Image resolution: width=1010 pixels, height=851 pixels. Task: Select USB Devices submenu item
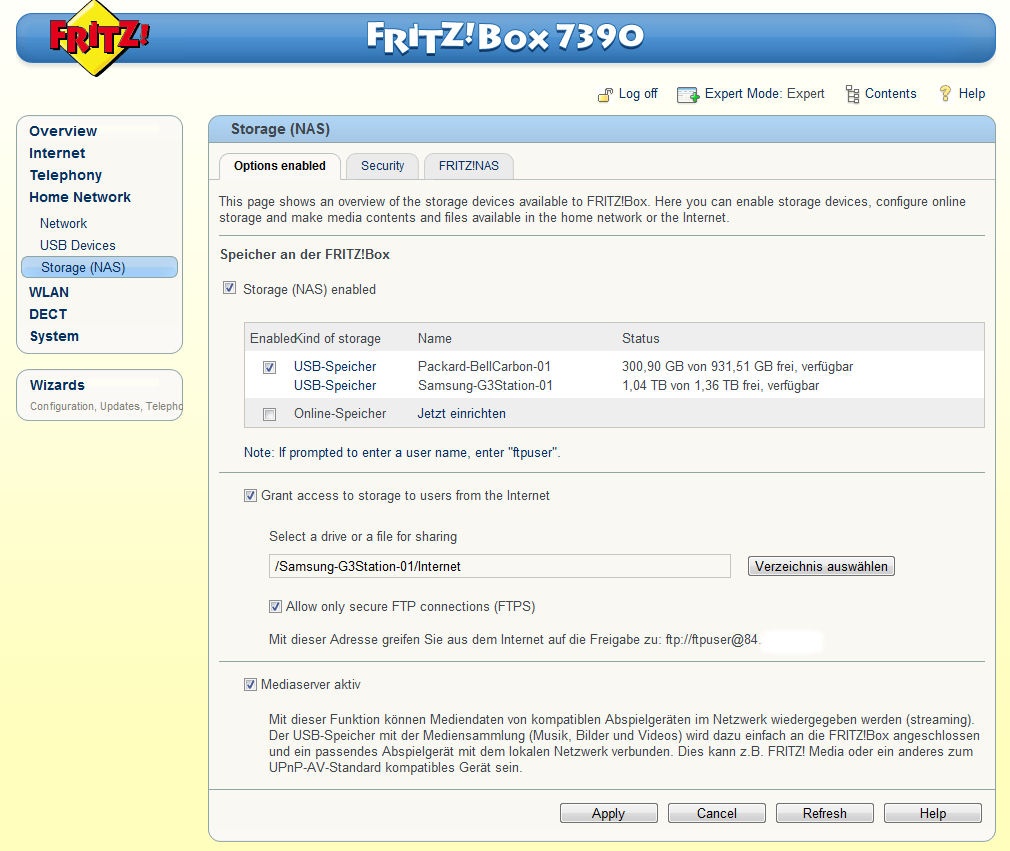click(77, 245)
